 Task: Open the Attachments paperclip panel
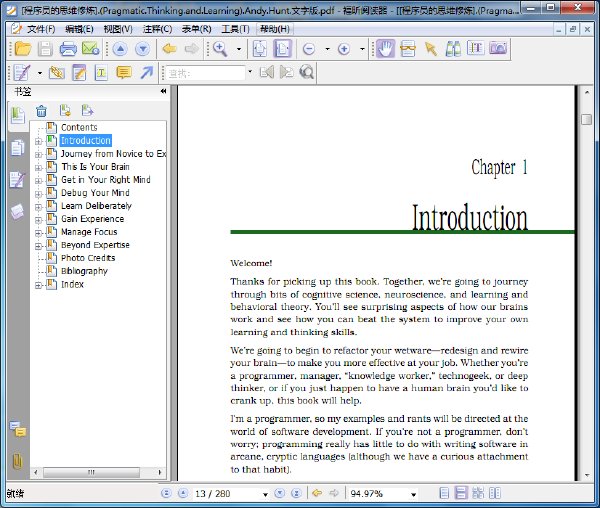point(17,461)
